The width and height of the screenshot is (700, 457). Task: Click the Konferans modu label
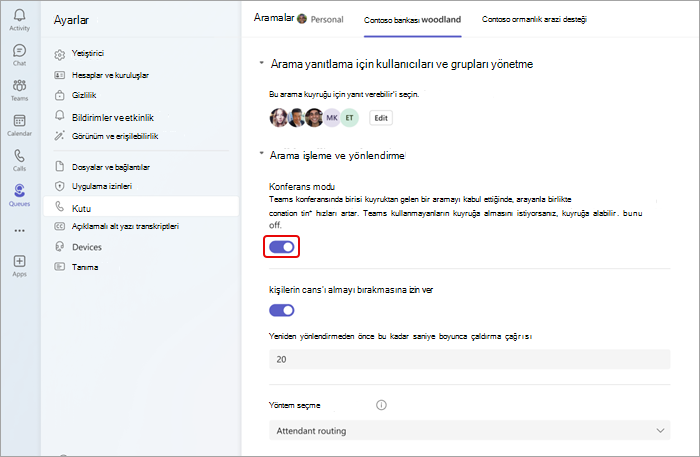click(x=302, y=187)
